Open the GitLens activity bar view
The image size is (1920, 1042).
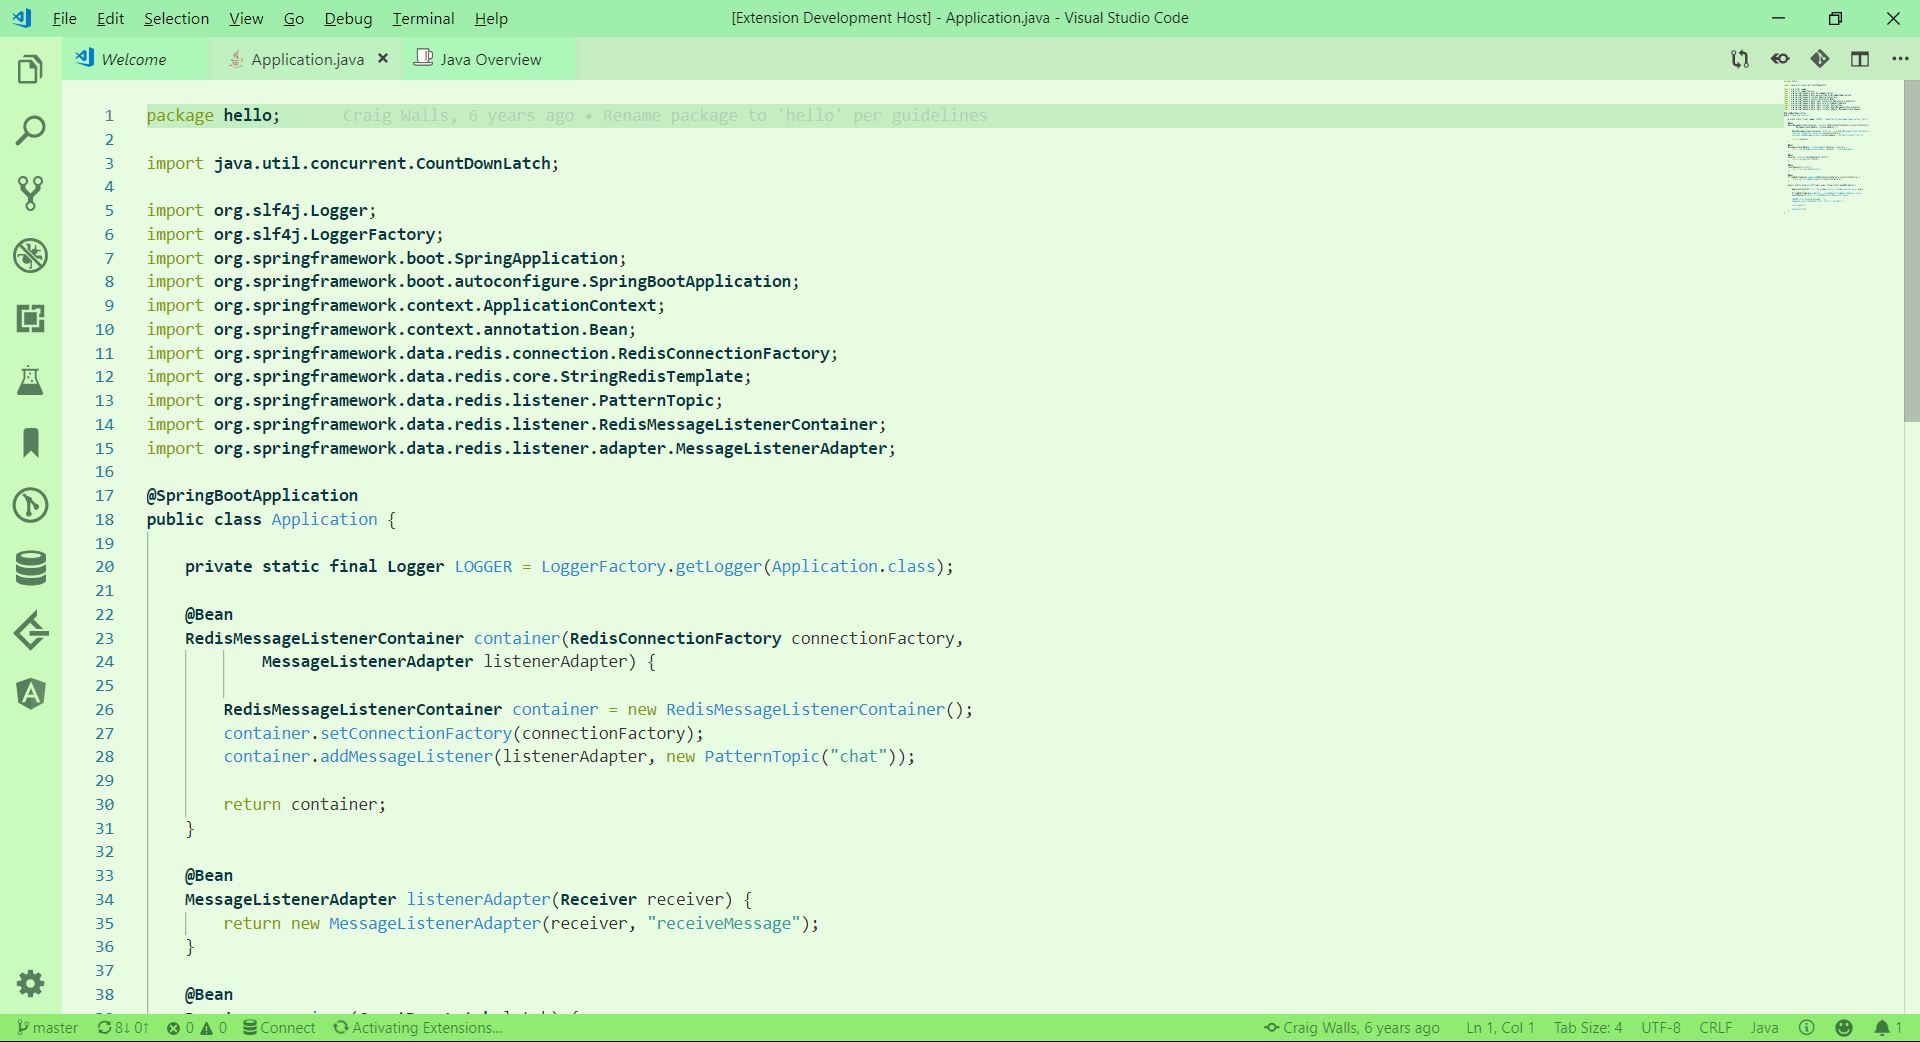click(31, 630)
